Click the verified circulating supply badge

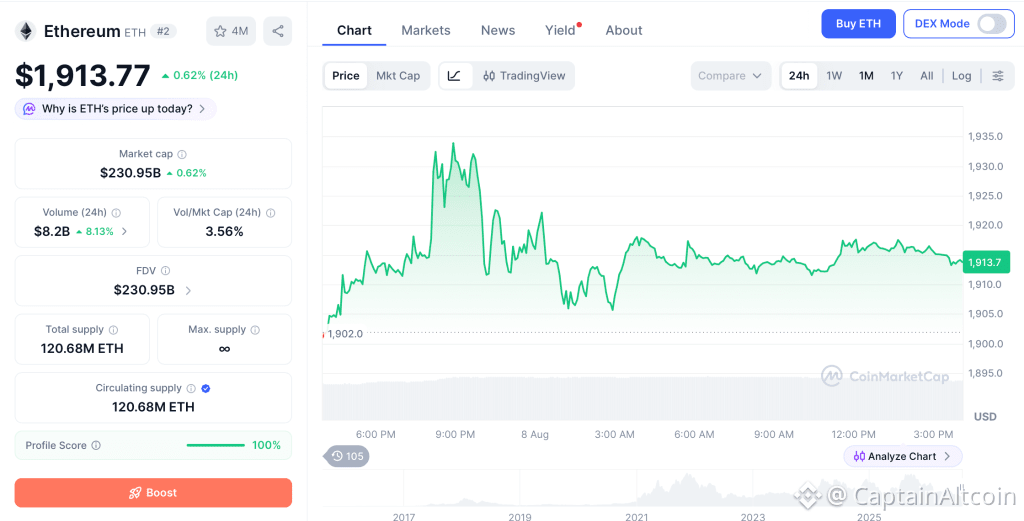click(206, 388)
